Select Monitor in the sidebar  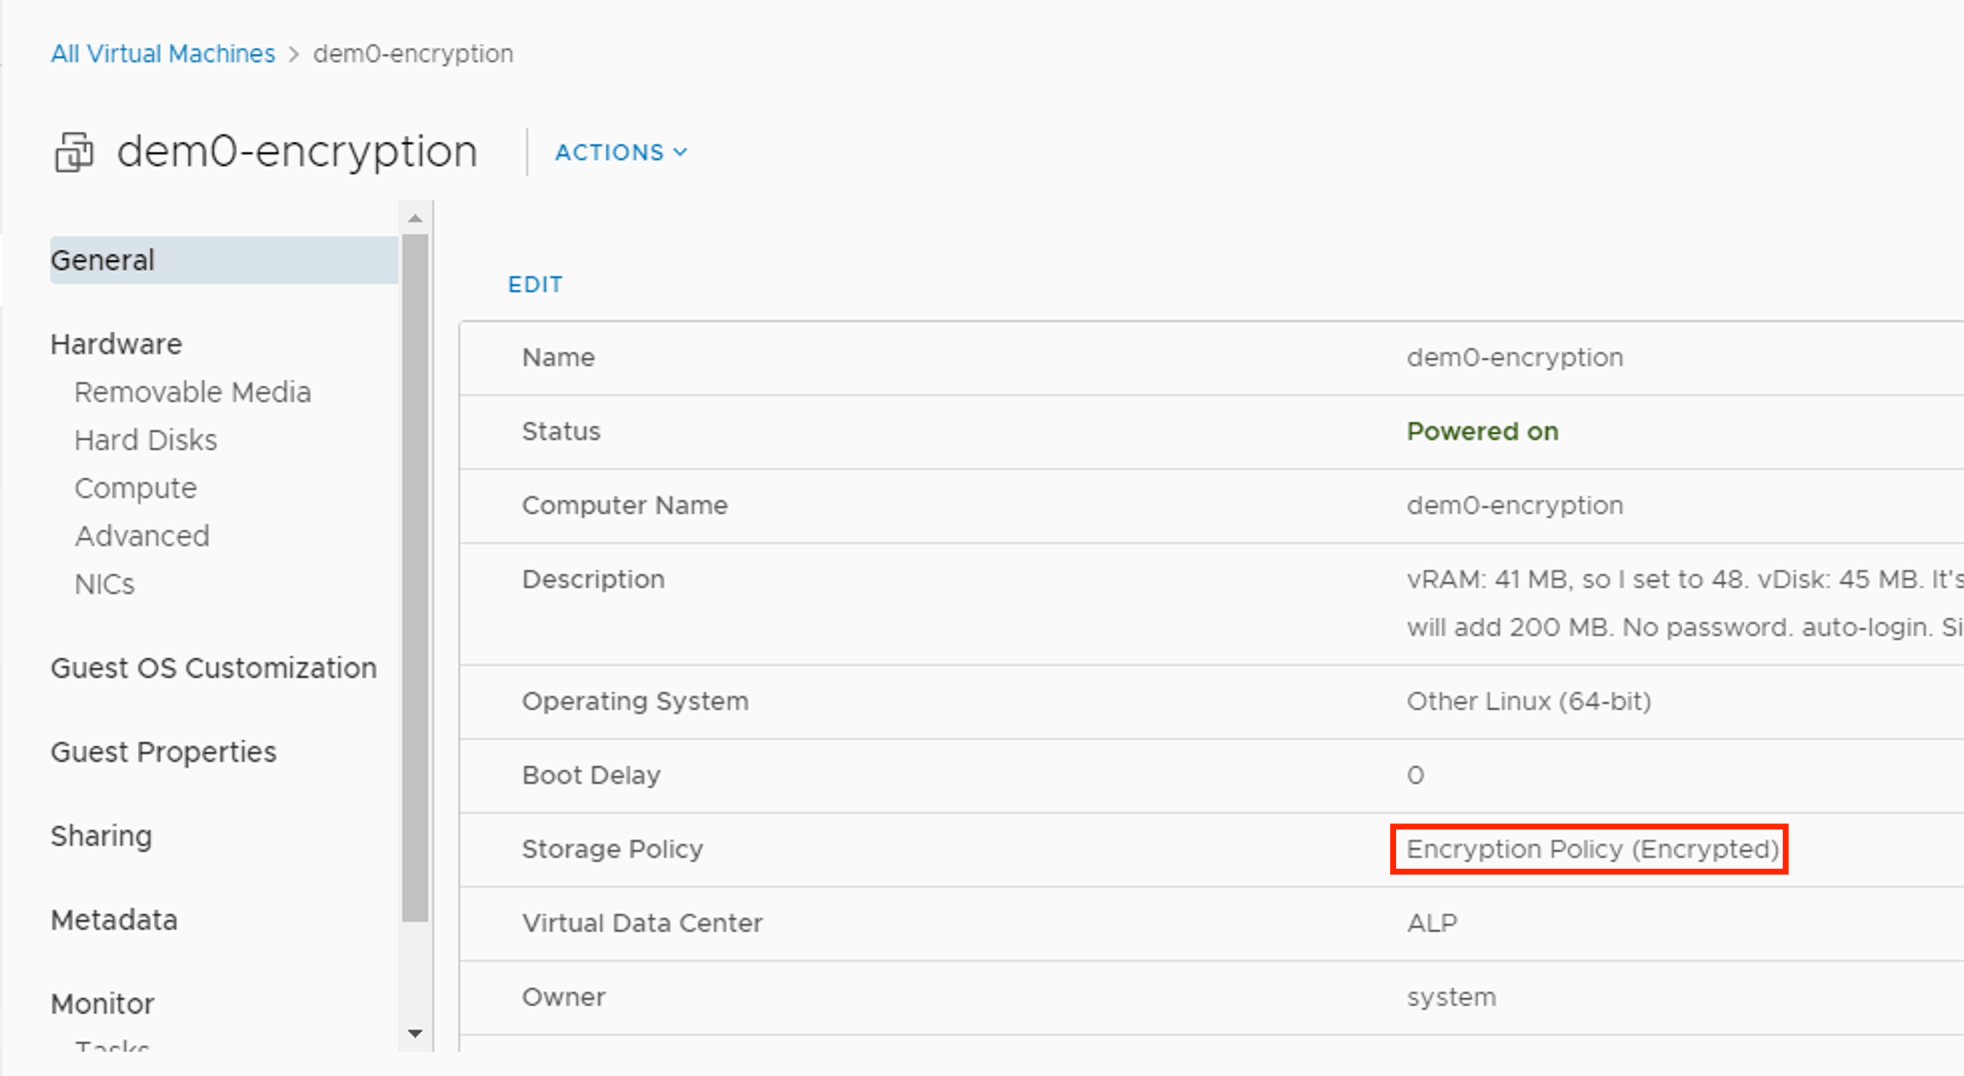coord(102,1004)
